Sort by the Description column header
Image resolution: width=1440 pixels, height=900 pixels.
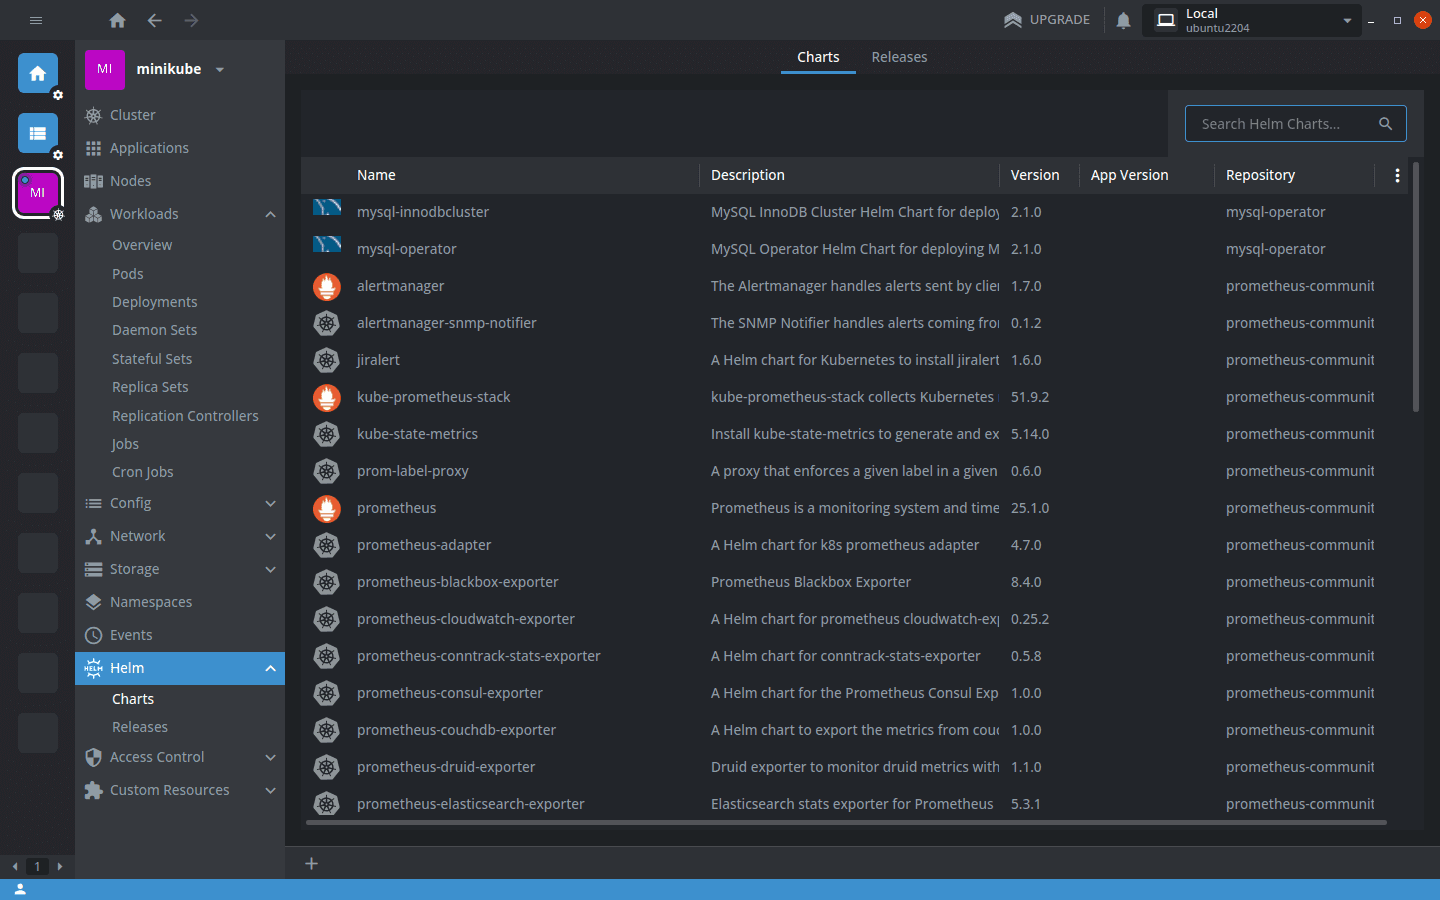pyautogui.click(x=748, y=175)
